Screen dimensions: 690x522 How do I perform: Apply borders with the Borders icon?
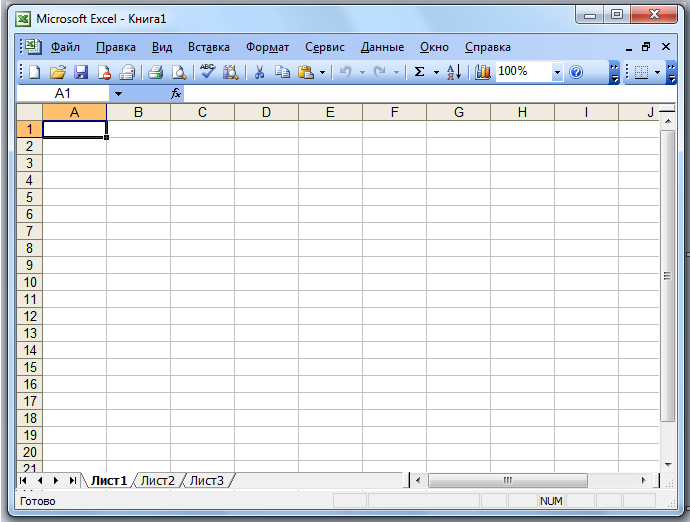point(641,72)
